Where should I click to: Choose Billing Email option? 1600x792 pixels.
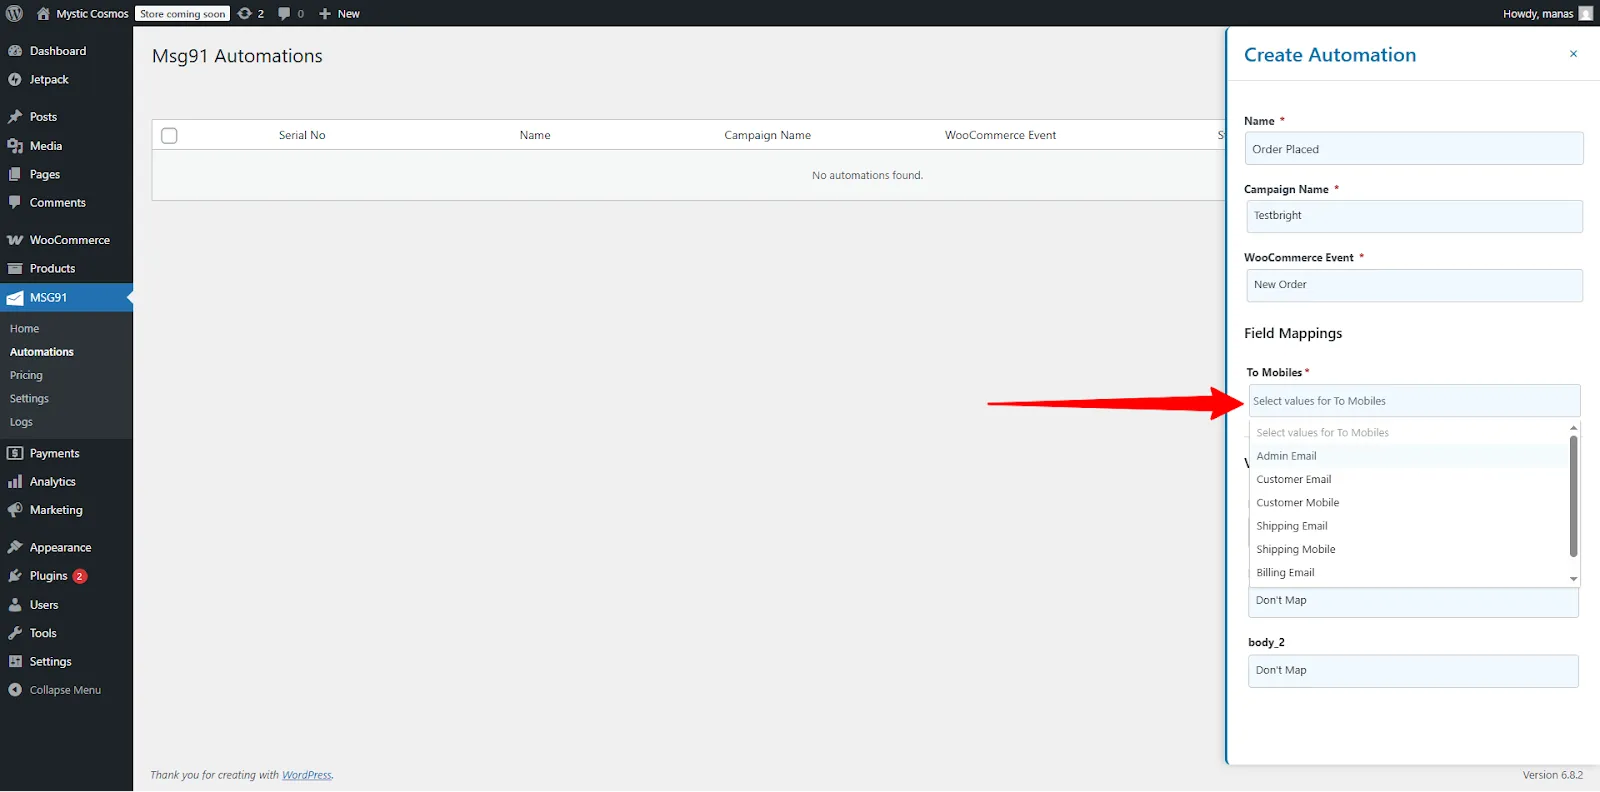[1409, 573]
